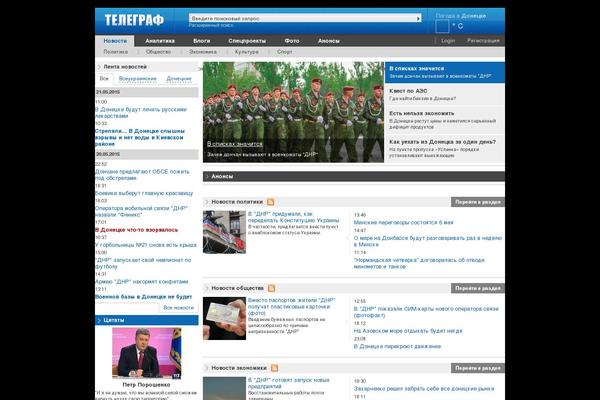600x400 pixels.
Task: Open article Дончане предлагают ОБСЕ пожить под обстрелами
Action: point(142,175)
